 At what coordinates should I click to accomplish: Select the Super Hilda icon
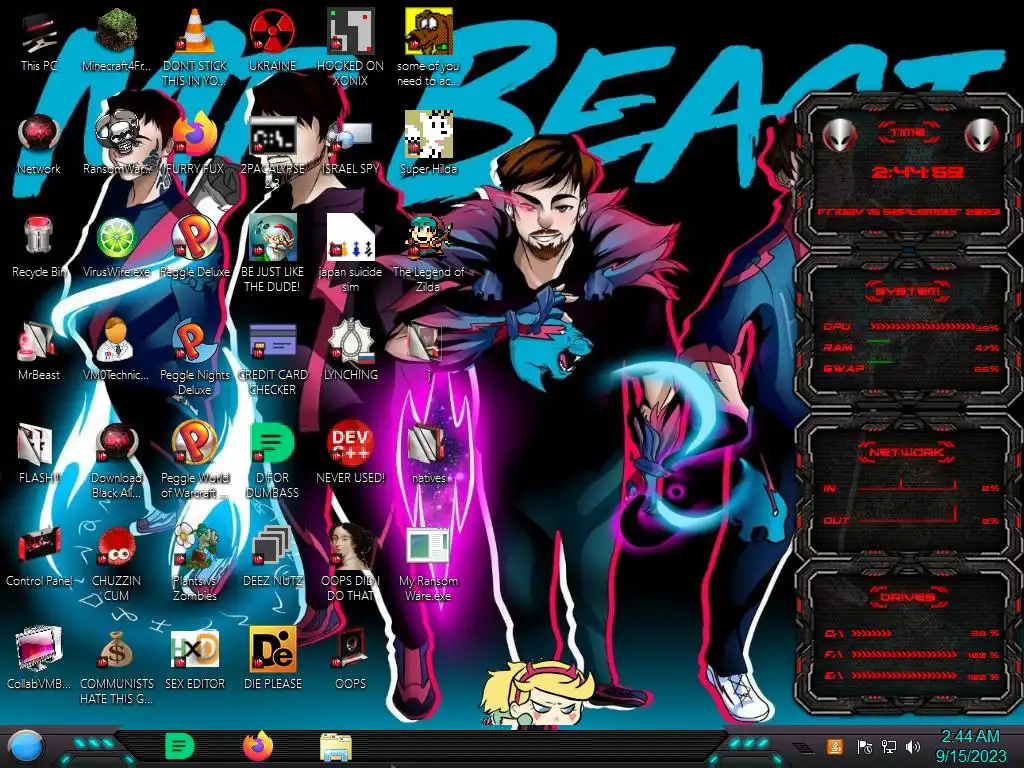point(428,134)
